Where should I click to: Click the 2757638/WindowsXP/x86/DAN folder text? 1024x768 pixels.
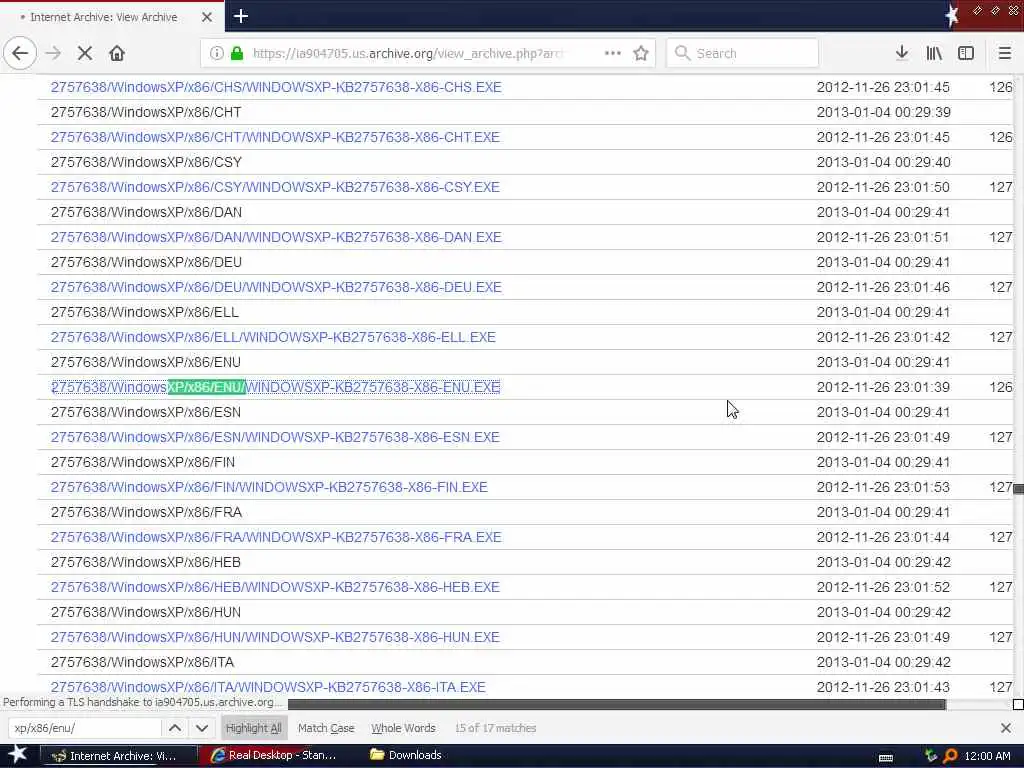(x=146, y=212)
